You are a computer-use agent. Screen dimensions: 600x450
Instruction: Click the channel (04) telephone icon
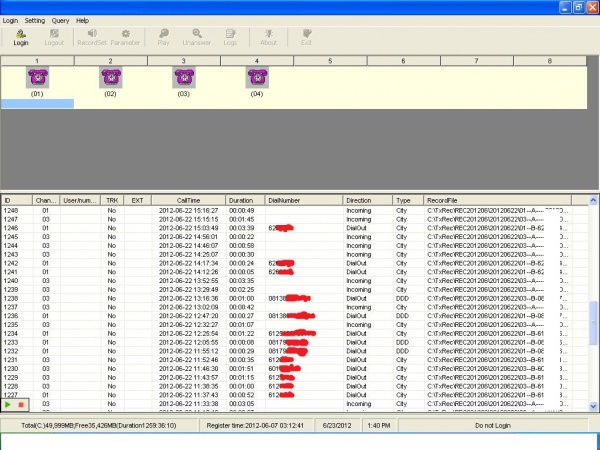coord(257,78)
